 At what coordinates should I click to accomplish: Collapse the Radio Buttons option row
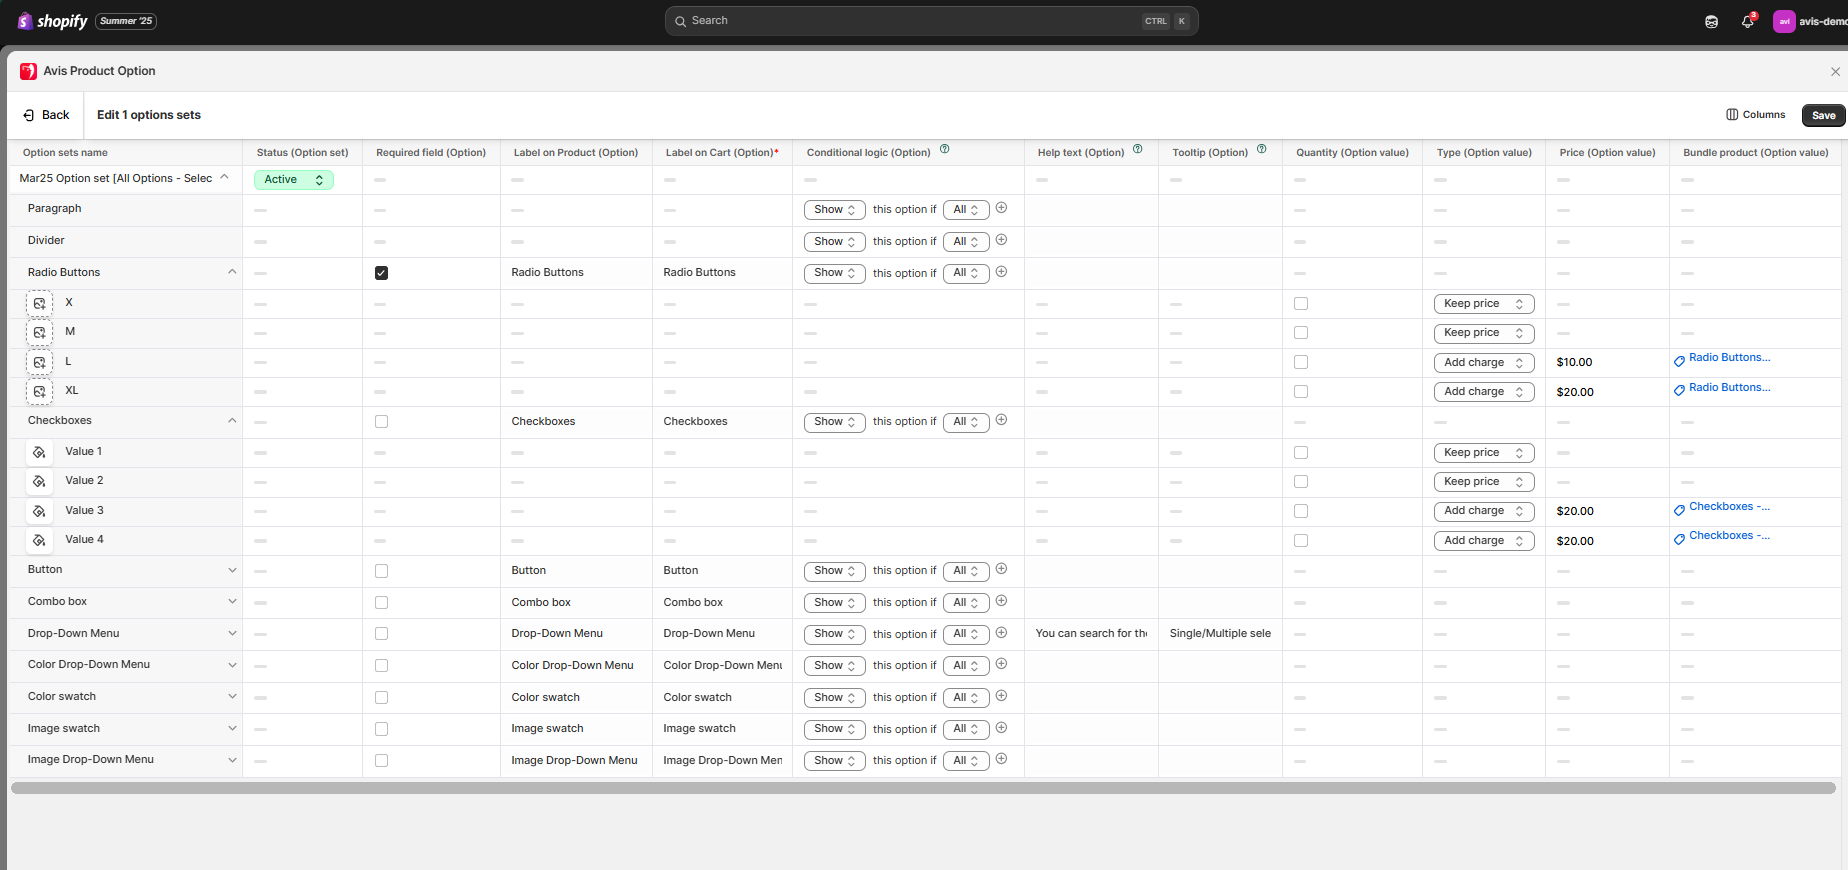coord(232,272)
